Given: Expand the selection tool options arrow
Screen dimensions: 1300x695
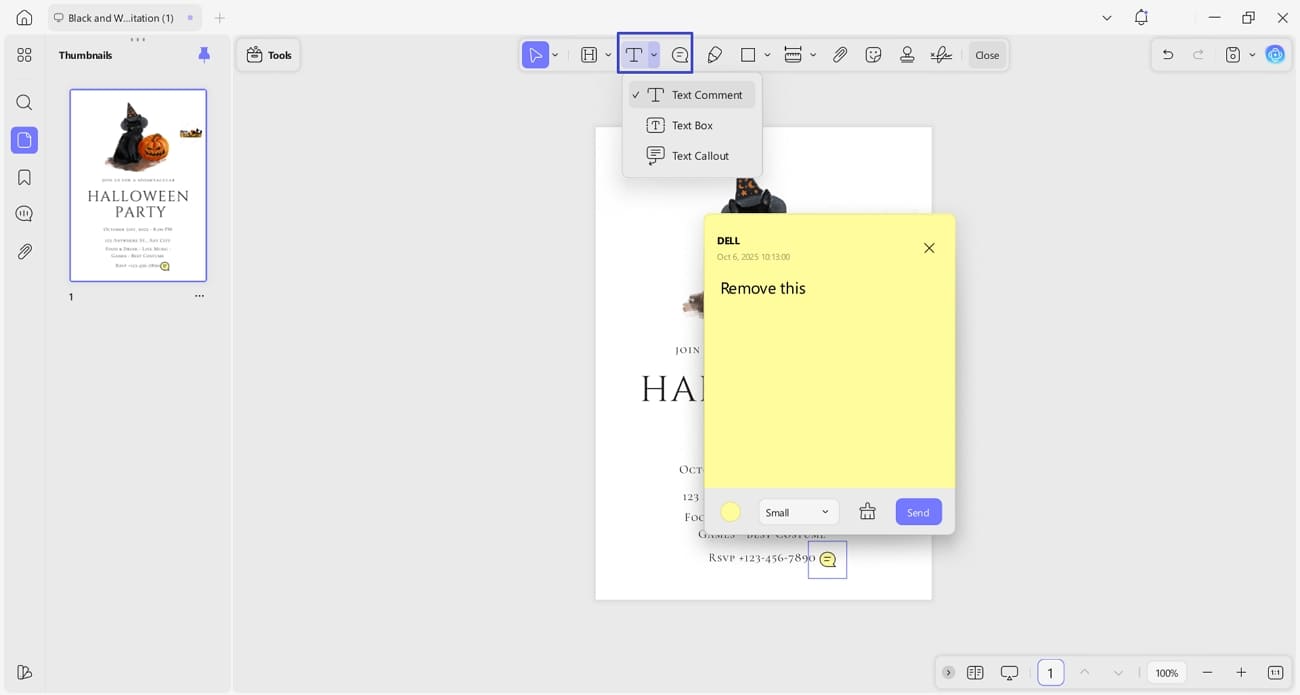Looking at the screenshot, I should [555, 54].
